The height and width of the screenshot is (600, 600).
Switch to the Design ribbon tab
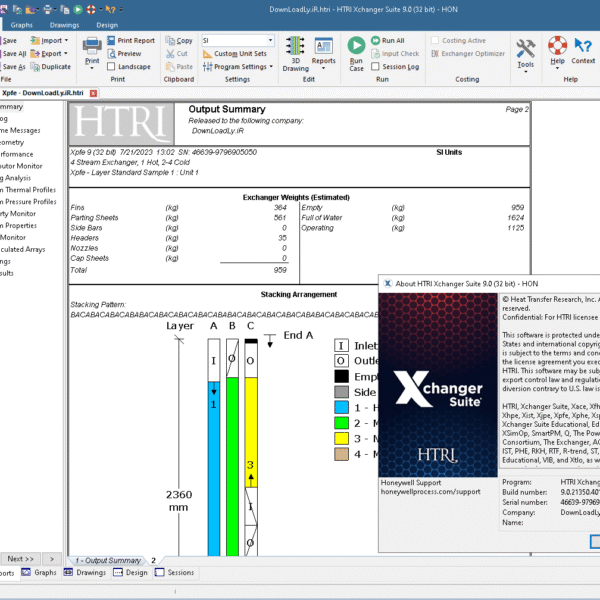(x=107, y=25)
